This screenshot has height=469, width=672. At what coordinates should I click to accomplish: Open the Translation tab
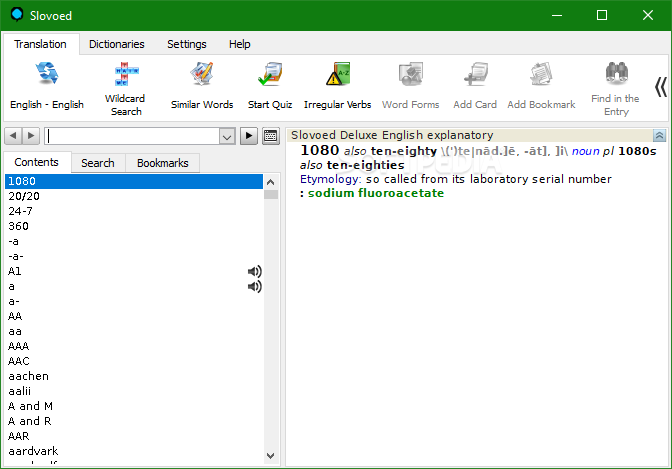pos(40,44)
